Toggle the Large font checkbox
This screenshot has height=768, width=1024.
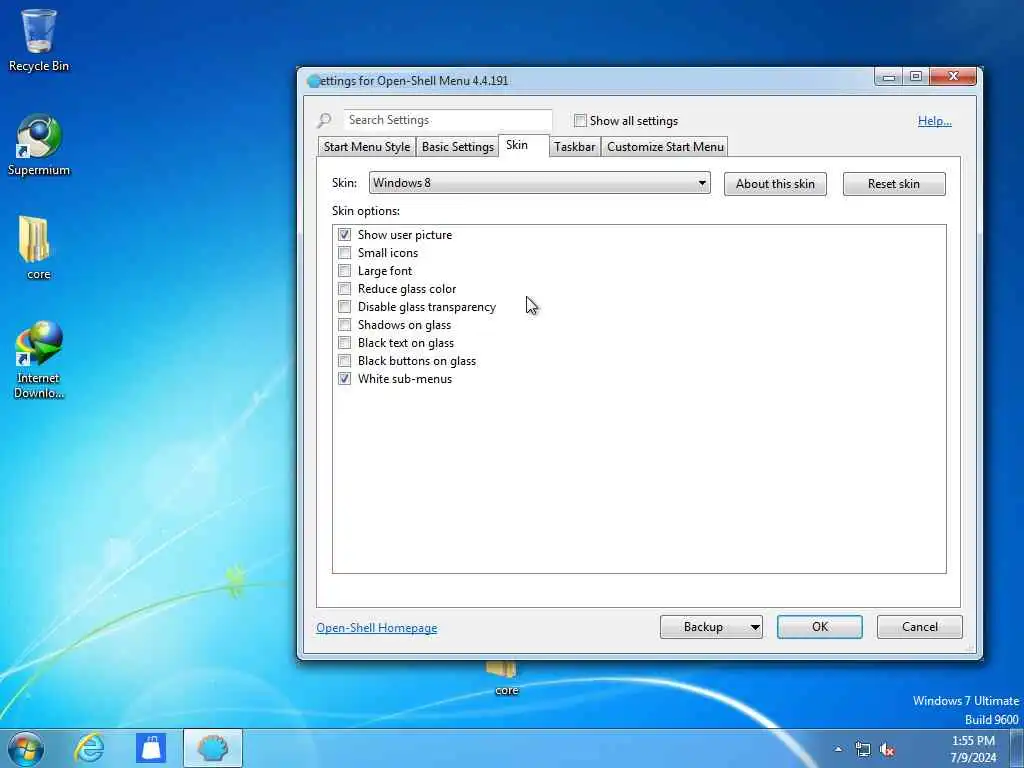click(345, 270)
